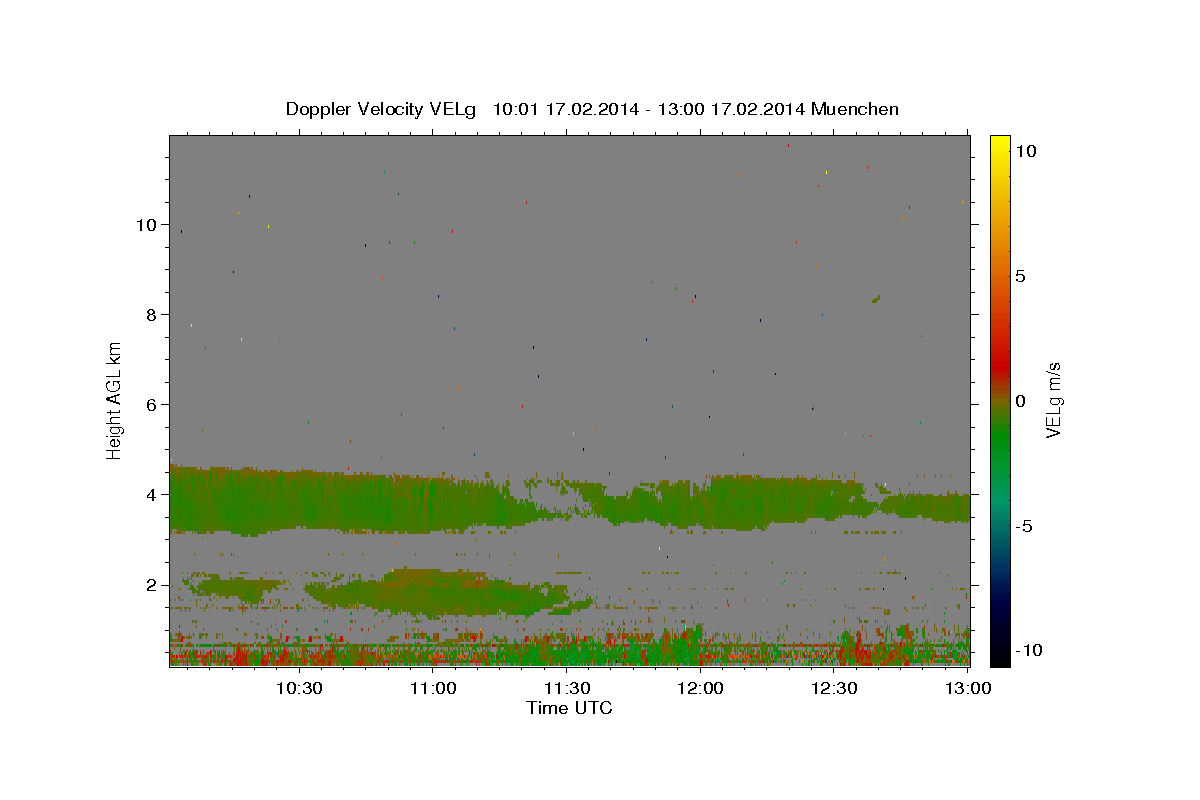The height and width of the screenshot is (800, 1200).
Task: Click the colorbar value '10' at top
Action: [x=1024, y=150]
